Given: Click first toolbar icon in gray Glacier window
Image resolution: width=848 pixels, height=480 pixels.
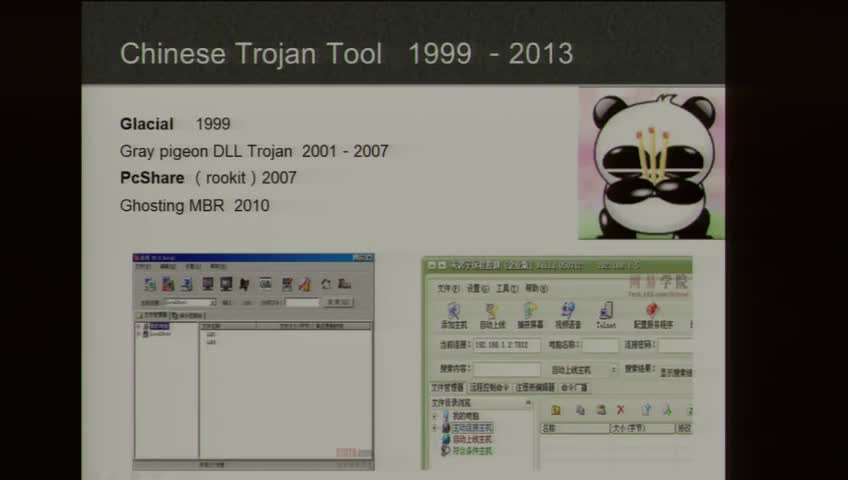Looking at the screenshot, I should [150, 283].
